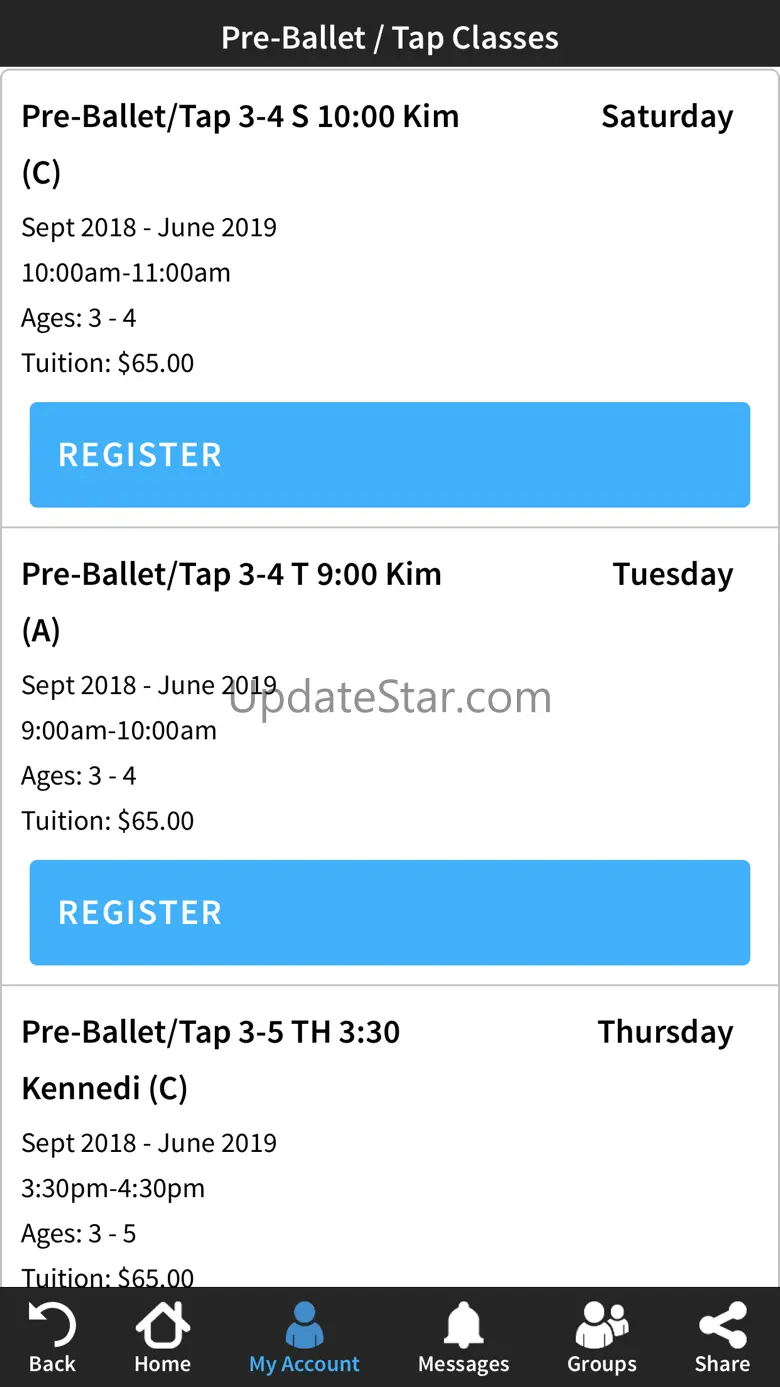Select the 3:30pm-4:30pm time text

click(113, 1189)
